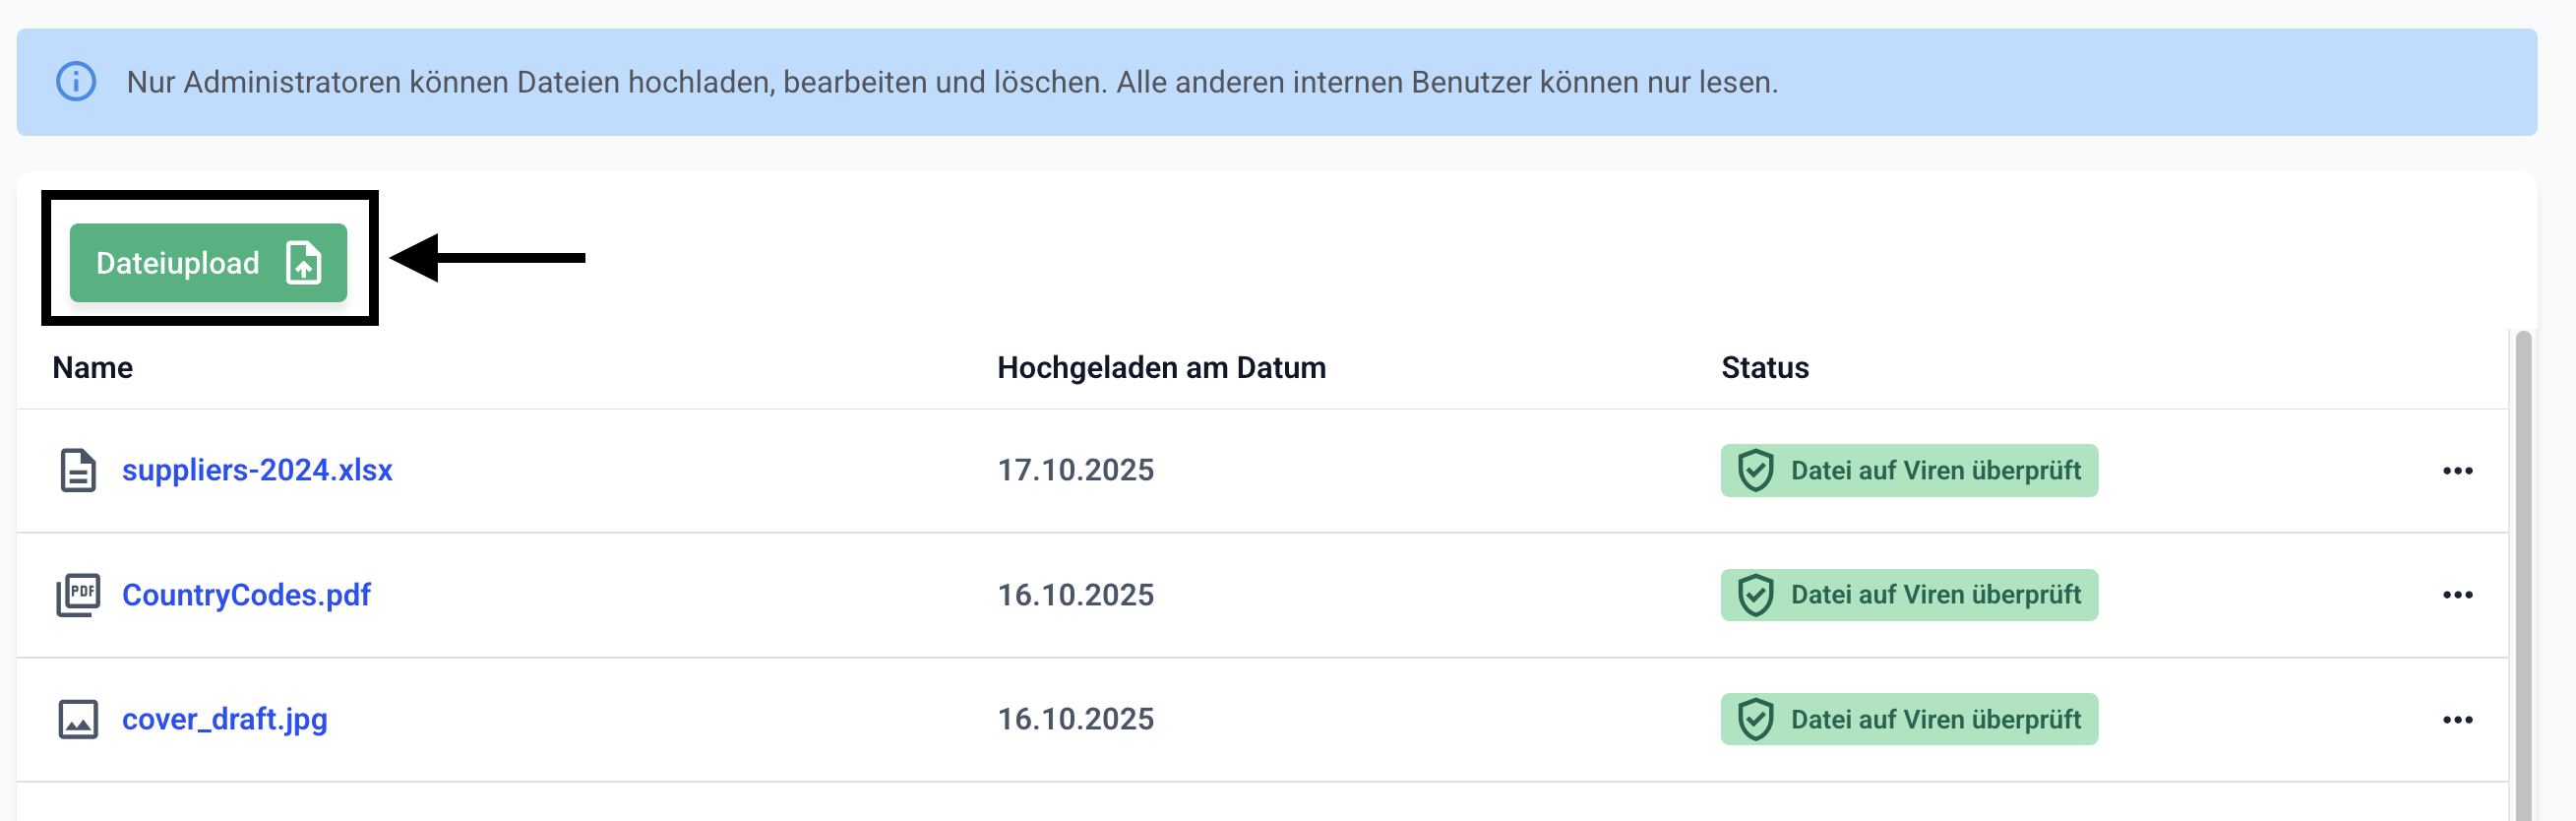Viewport: 2576px width, 821px height.
Task: Click the upload icon on the Dateiupload button
Action: 303,263
